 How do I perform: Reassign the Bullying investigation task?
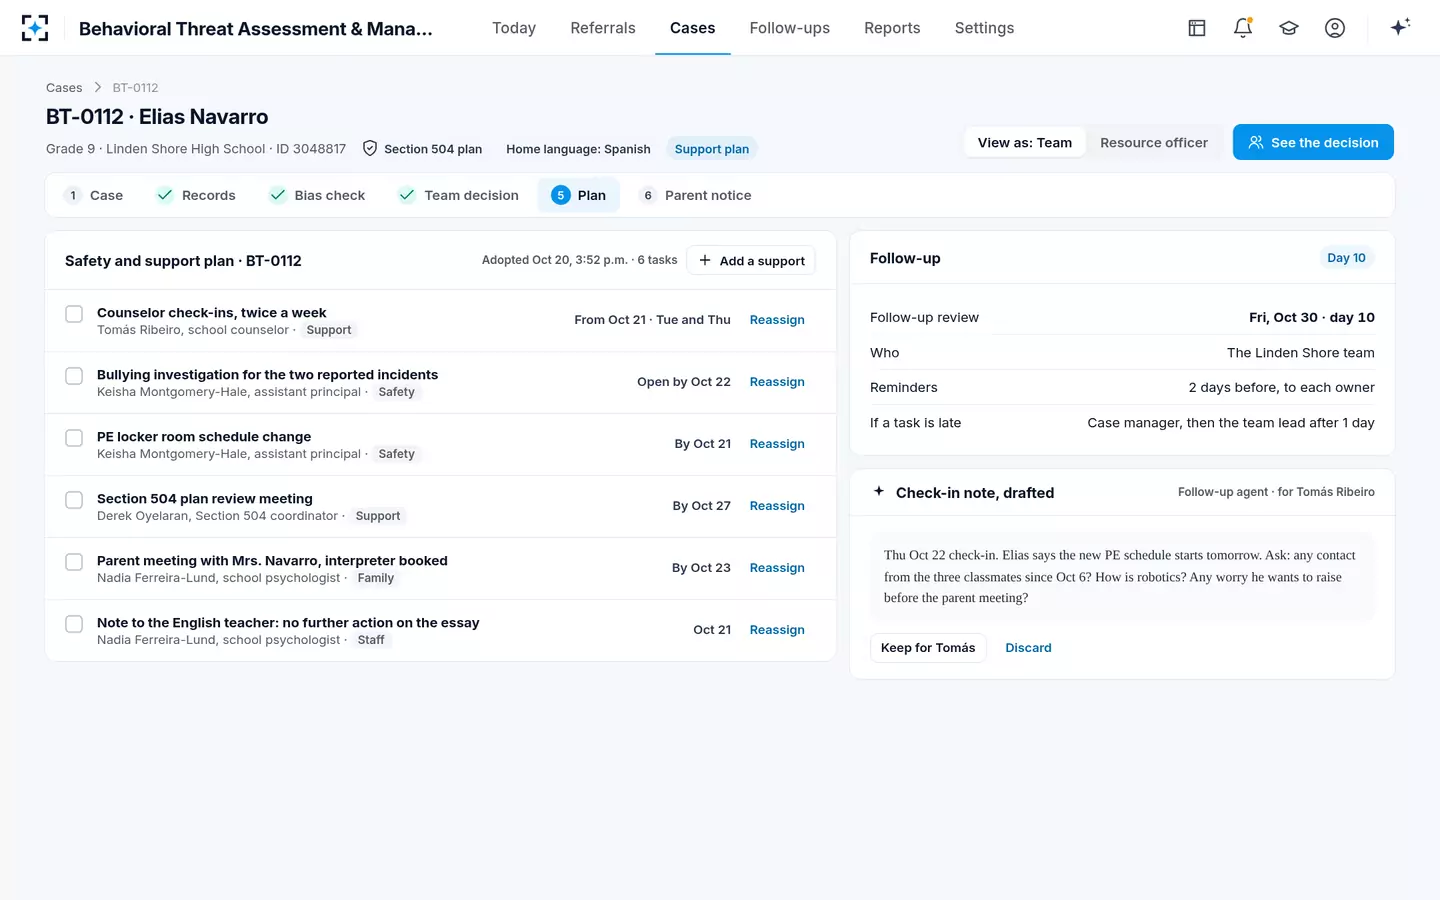[777, 382]
